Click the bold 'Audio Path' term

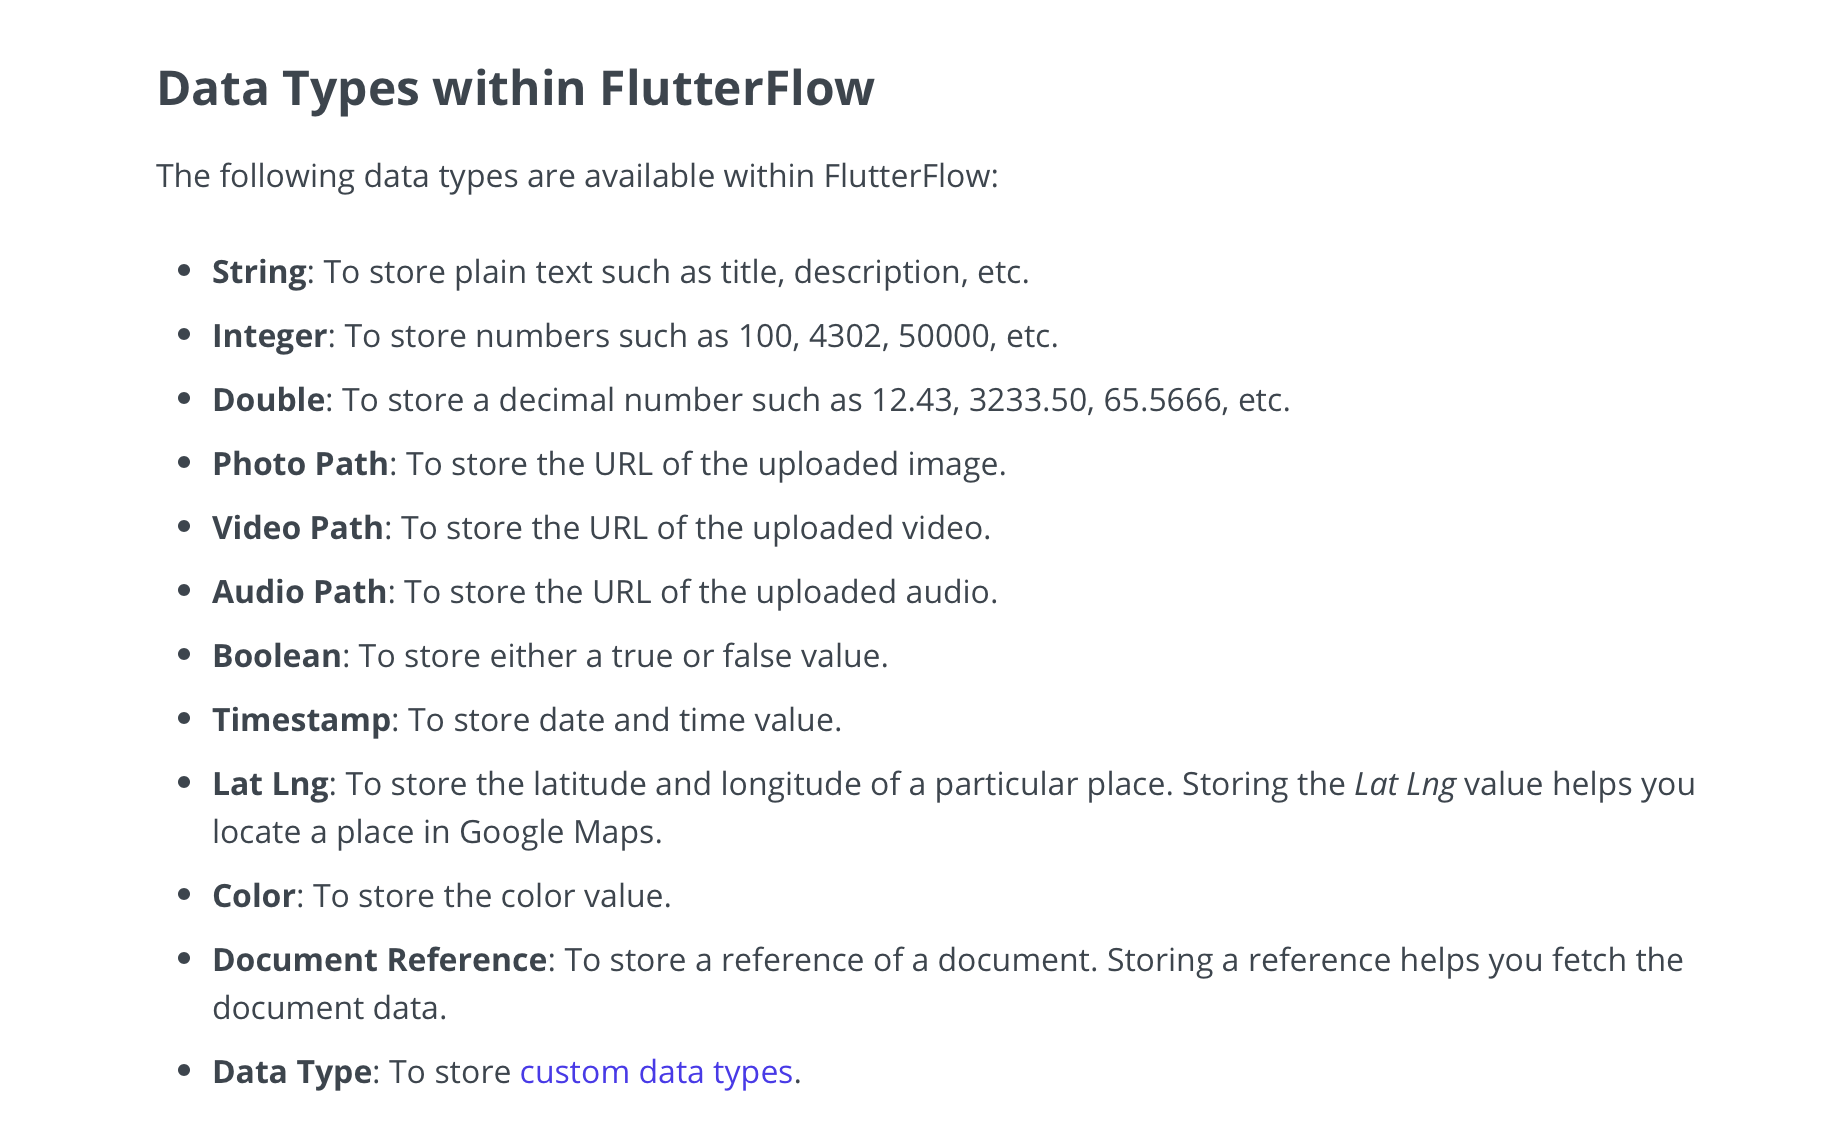pos(299,592)
